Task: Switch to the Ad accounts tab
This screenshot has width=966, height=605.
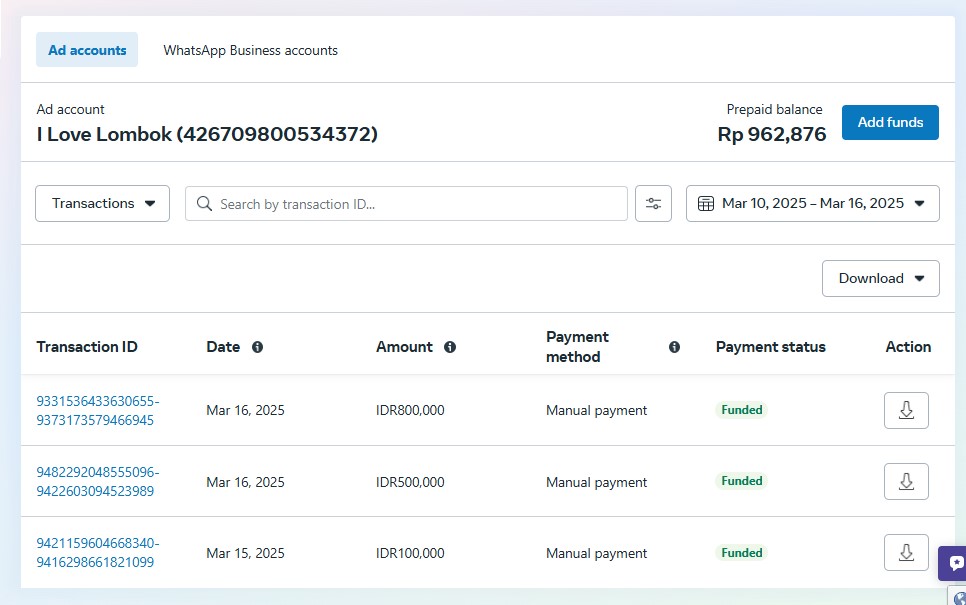Action: tap(87, 50)
